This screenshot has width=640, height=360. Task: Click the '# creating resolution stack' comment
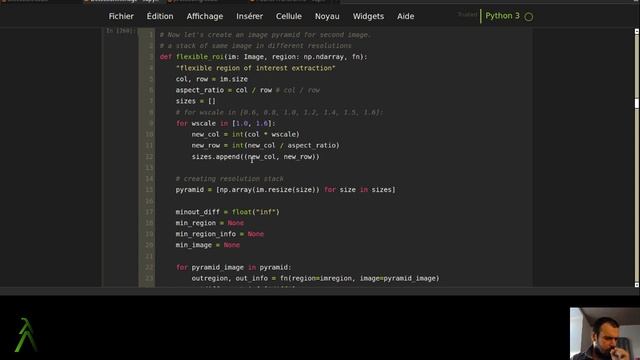point(229,179)
